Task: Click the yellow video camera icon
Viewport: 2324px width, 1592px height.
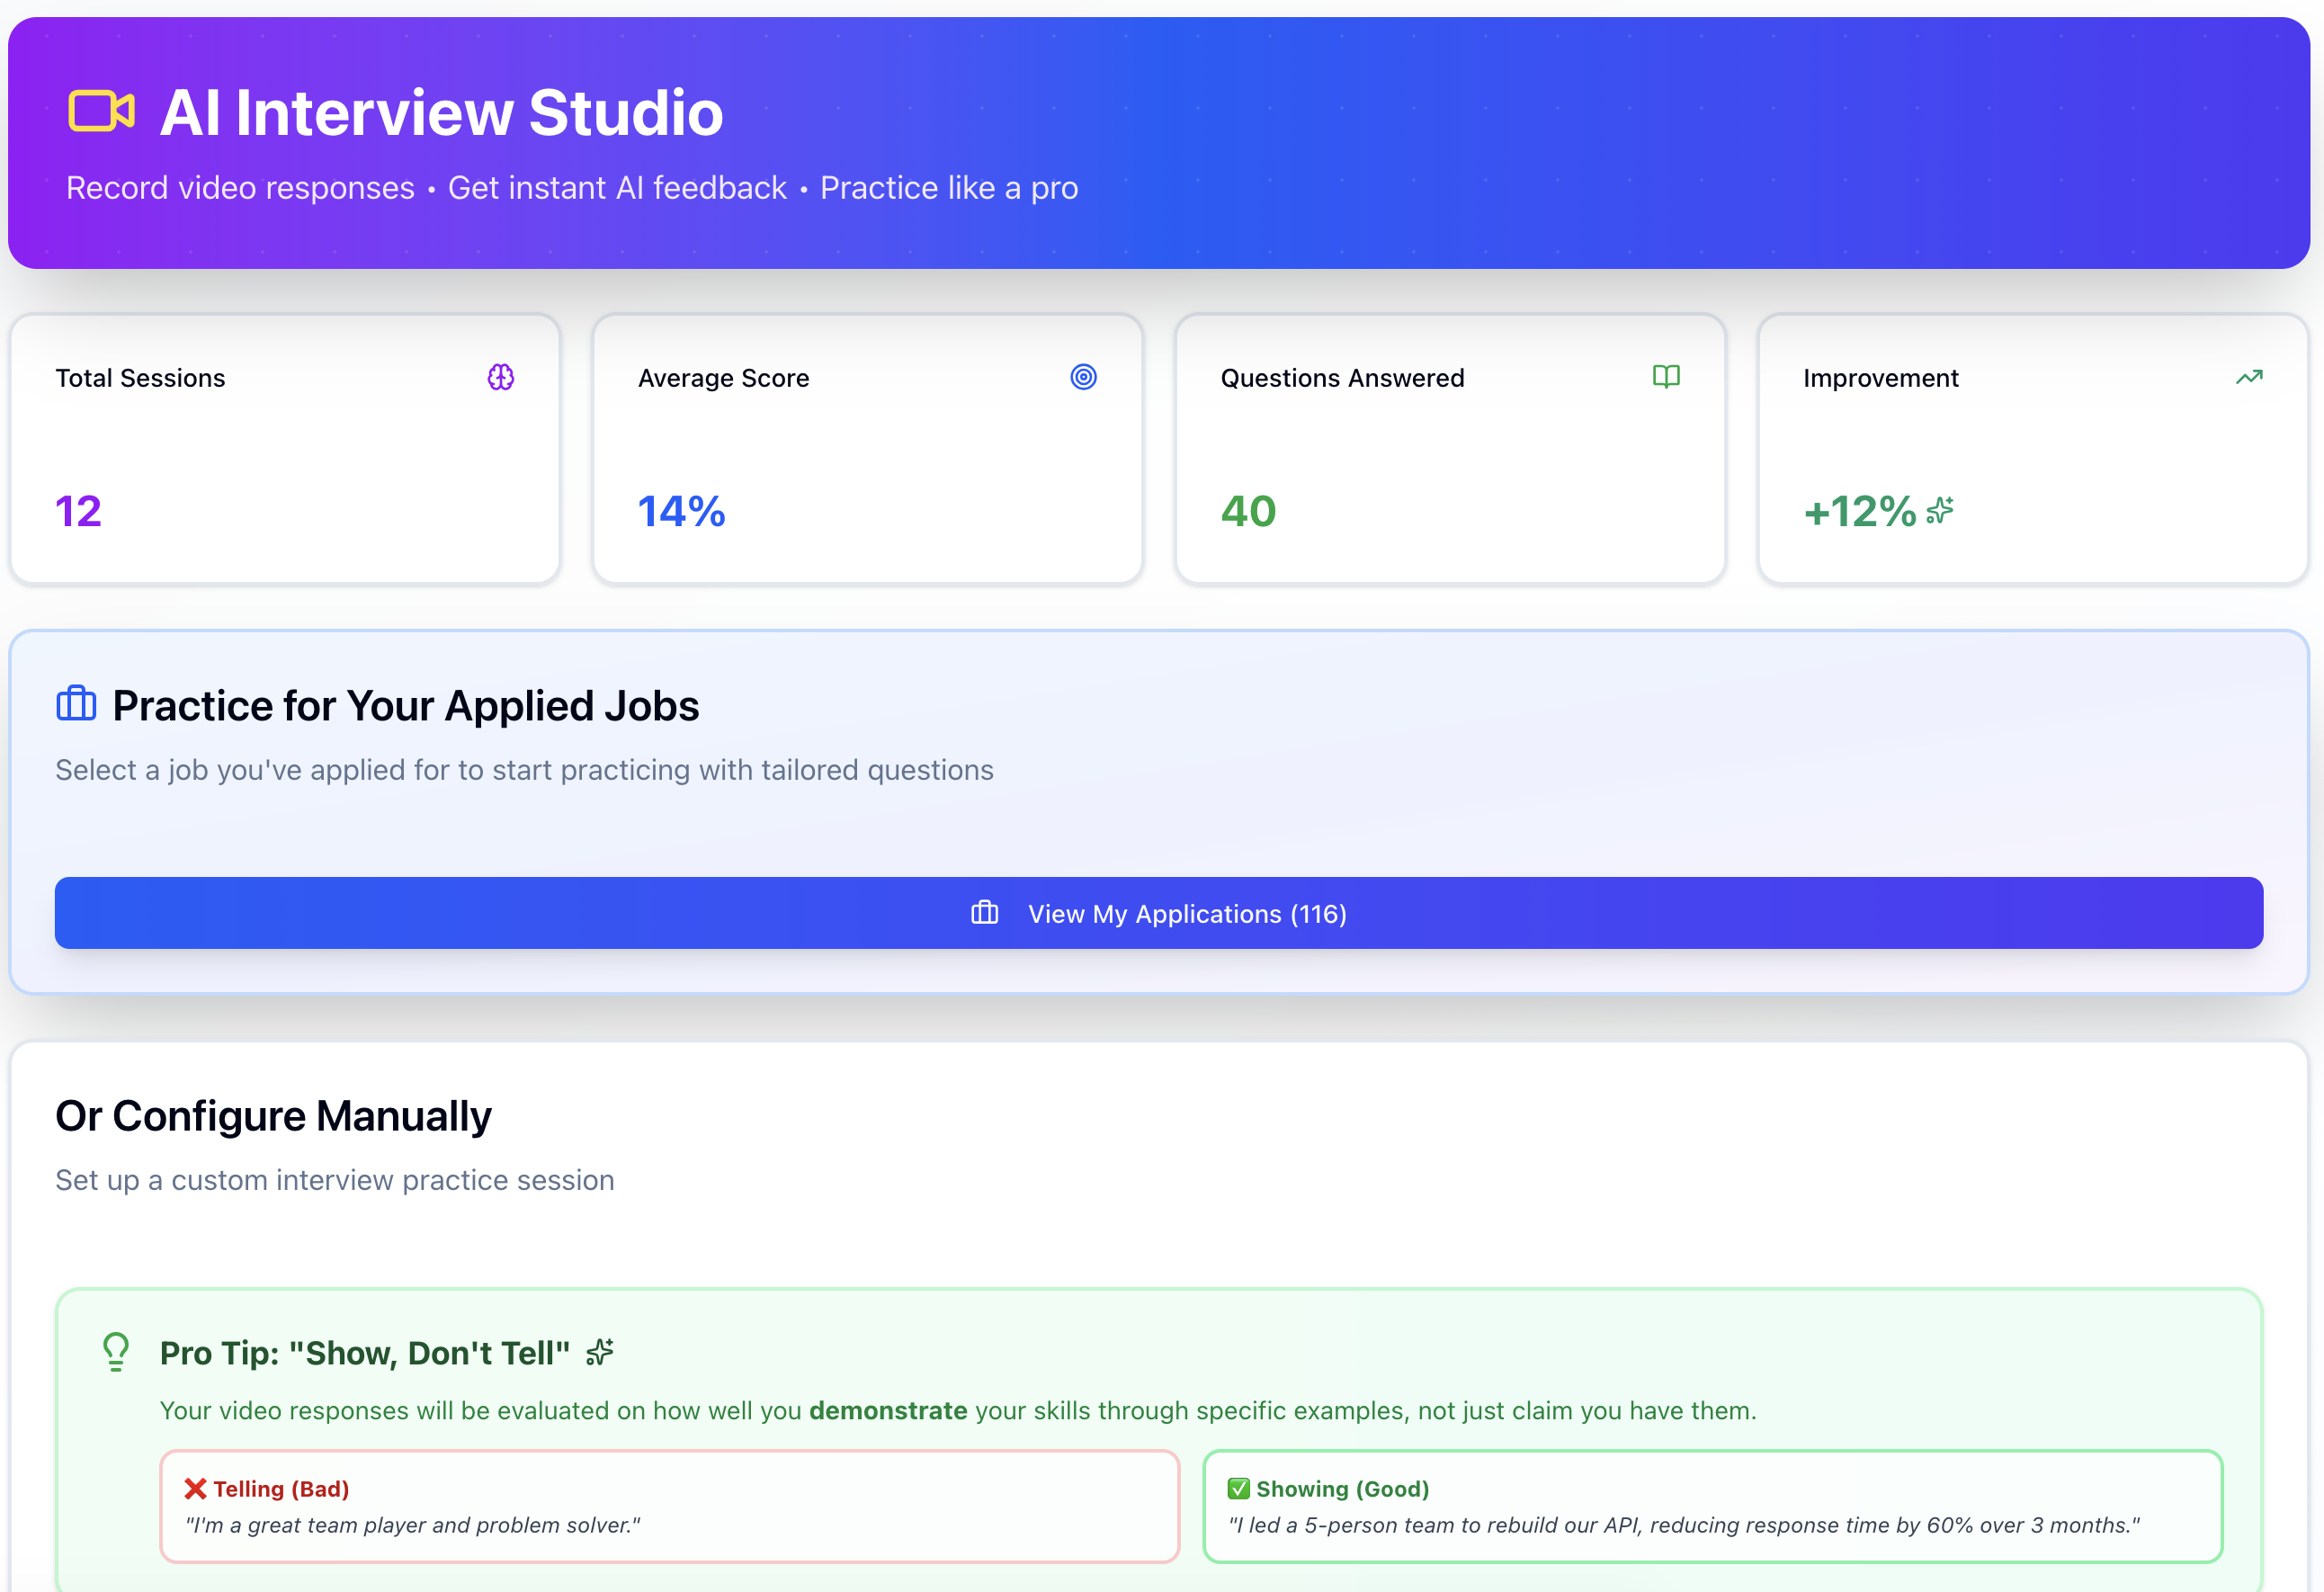Action: tap(101, 111)
